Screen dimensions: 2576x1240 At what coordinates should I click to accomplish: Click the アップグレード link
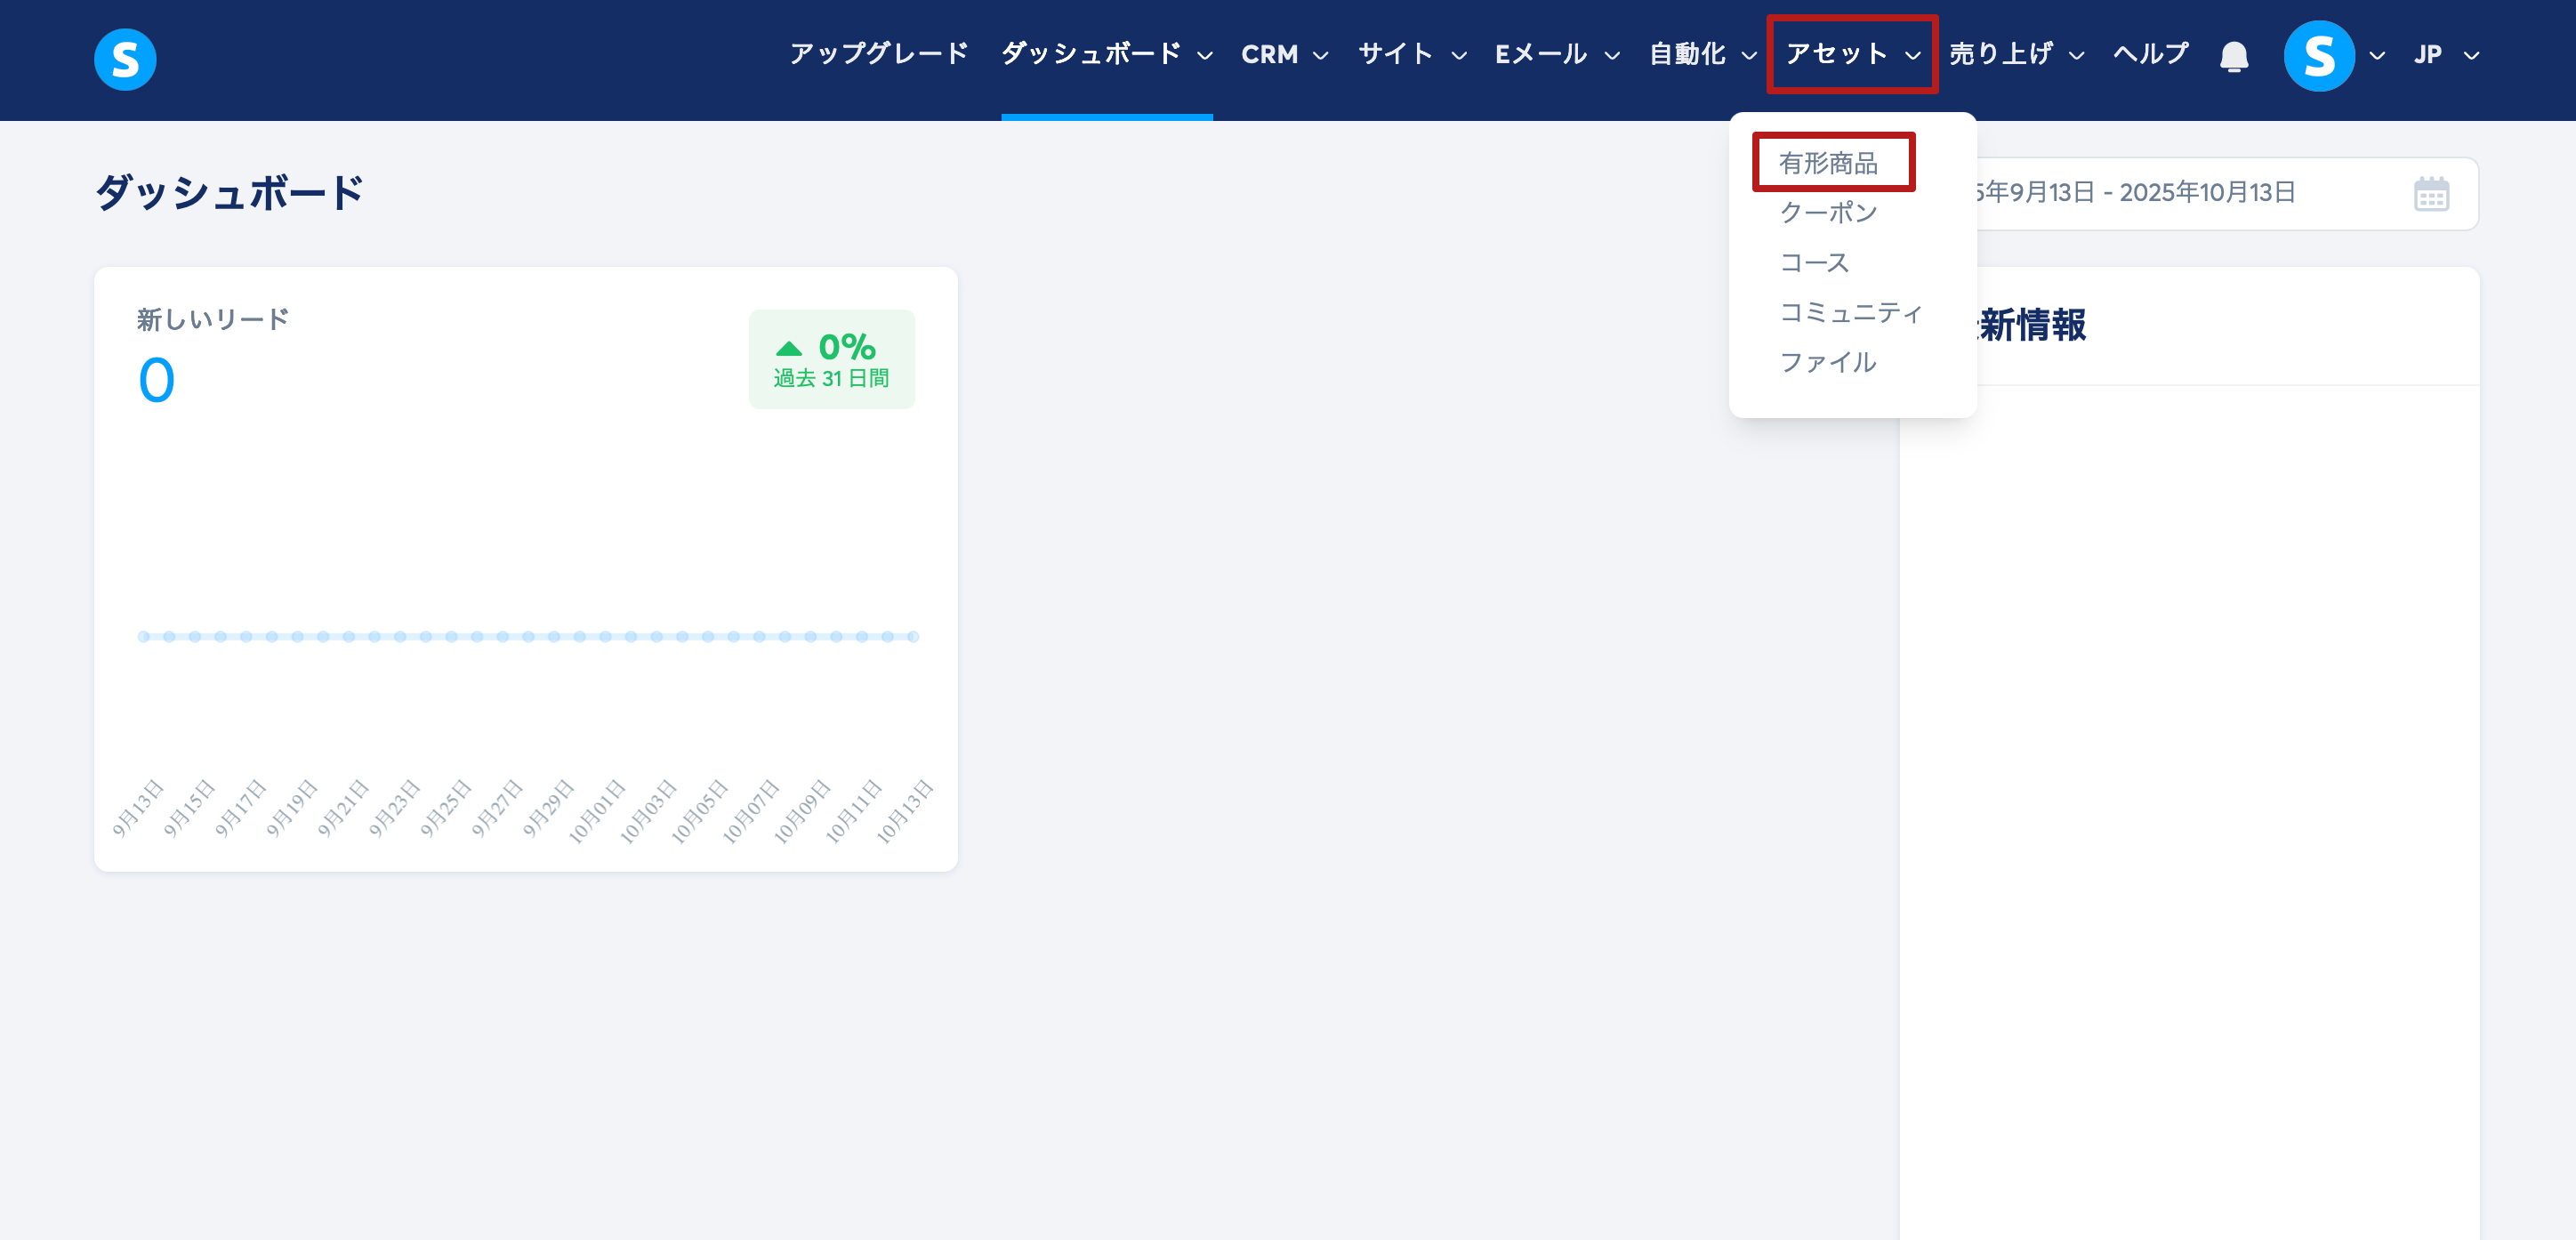pyautogui.click(x=878, y=55)
